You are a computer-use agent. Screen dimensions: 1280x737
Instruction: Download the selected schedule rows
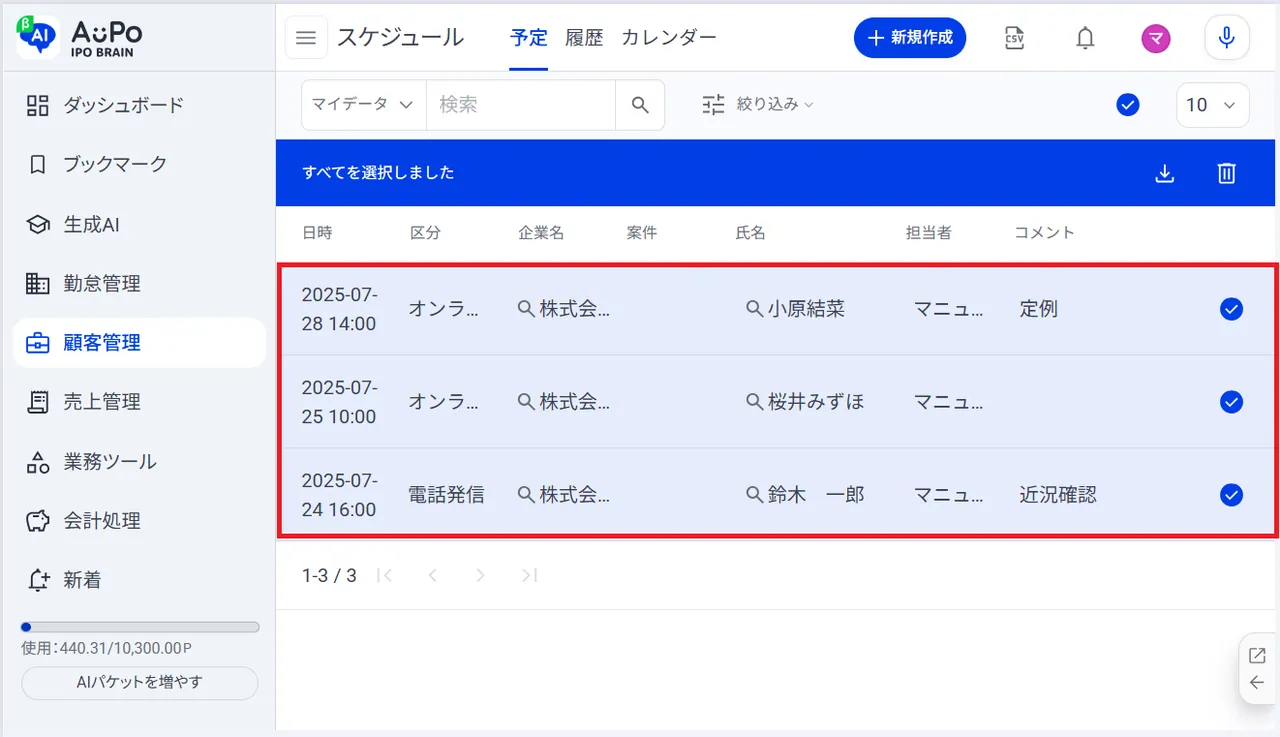pos(1164,173)
